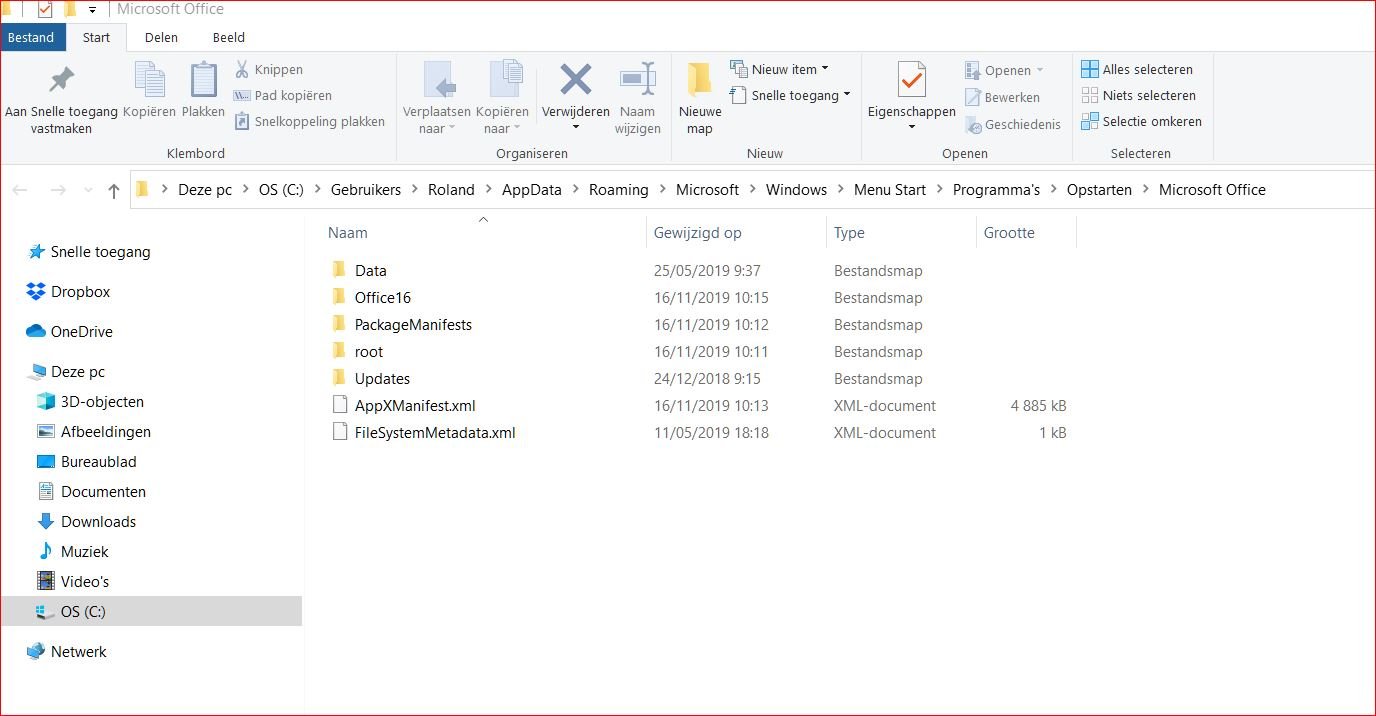Image resolution: width=1376 pixels, height=716 pixels.
Task: Click the Roaming breadcrumb in address bar
Action: click(618, 190)
